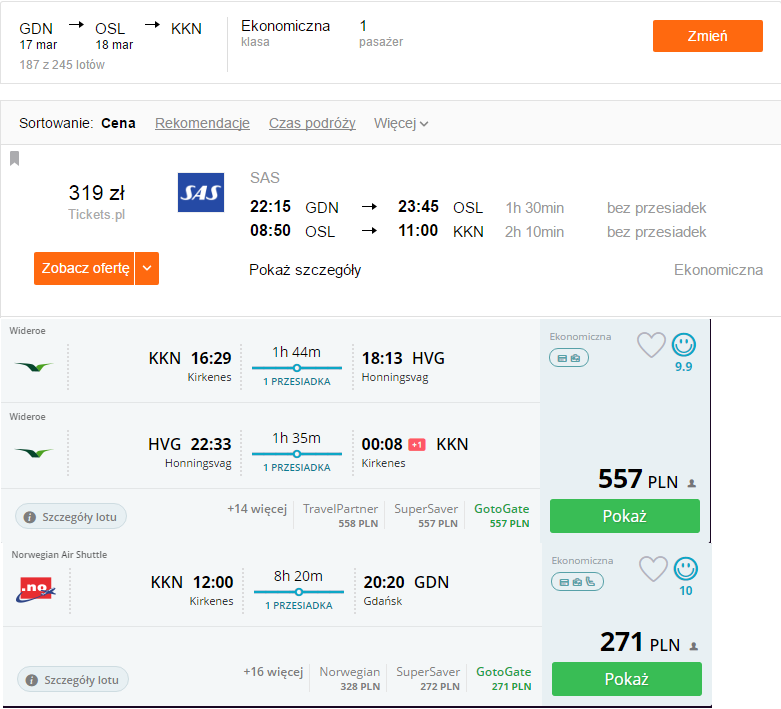Click Wideroe logo on KKN–HVG flight
The height and width of the screenshot is (709, 781).
pos(34,367)
